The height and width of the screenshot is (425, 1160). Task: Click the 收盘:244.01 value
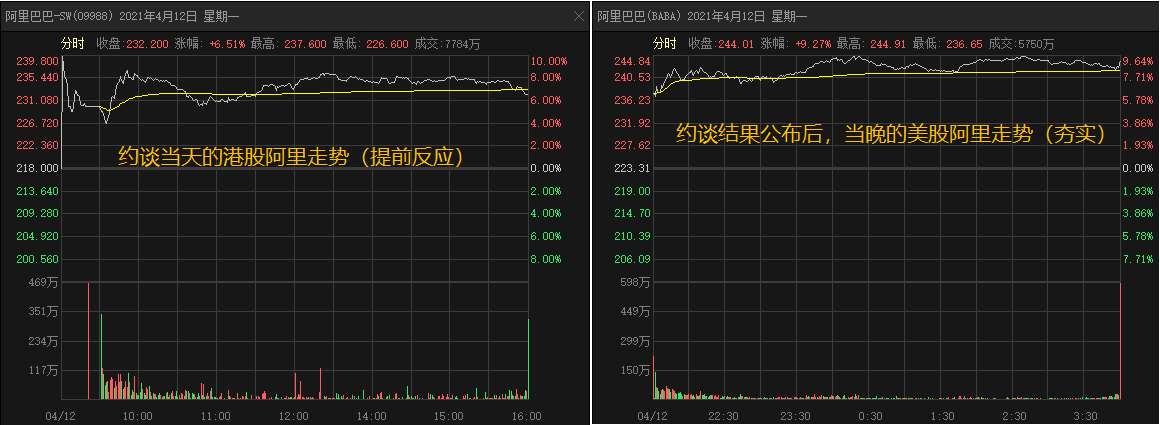point(721,44)
